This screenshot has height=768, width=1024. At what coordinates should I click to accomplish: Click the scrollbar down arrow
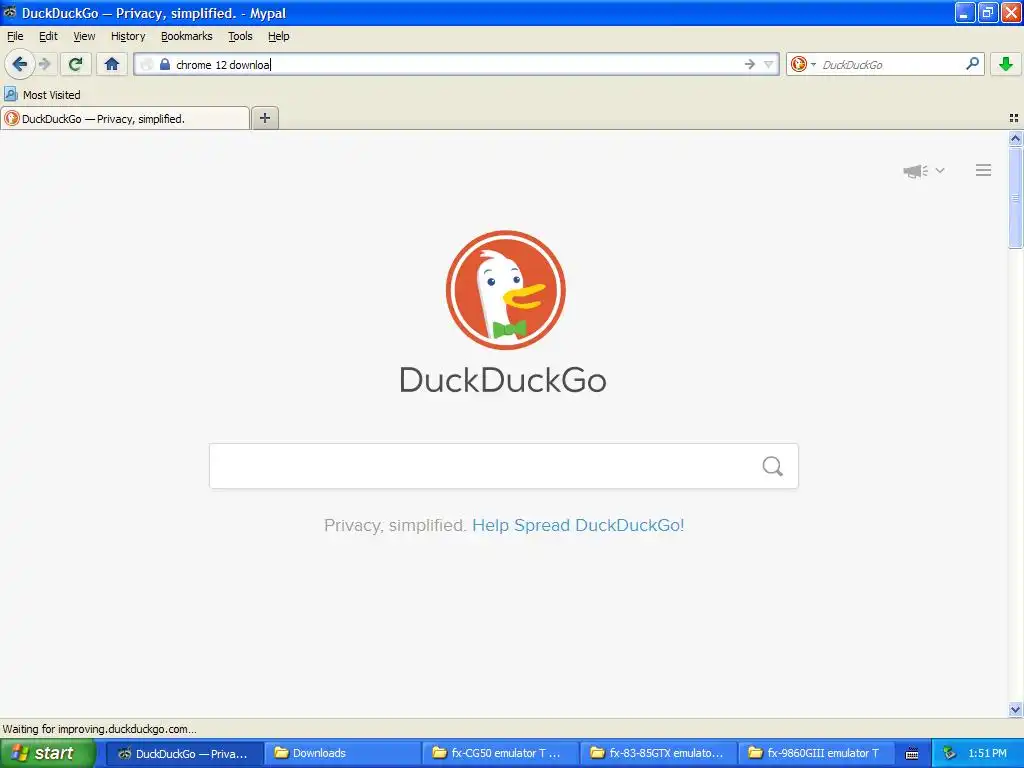[x=1015, y=709]
